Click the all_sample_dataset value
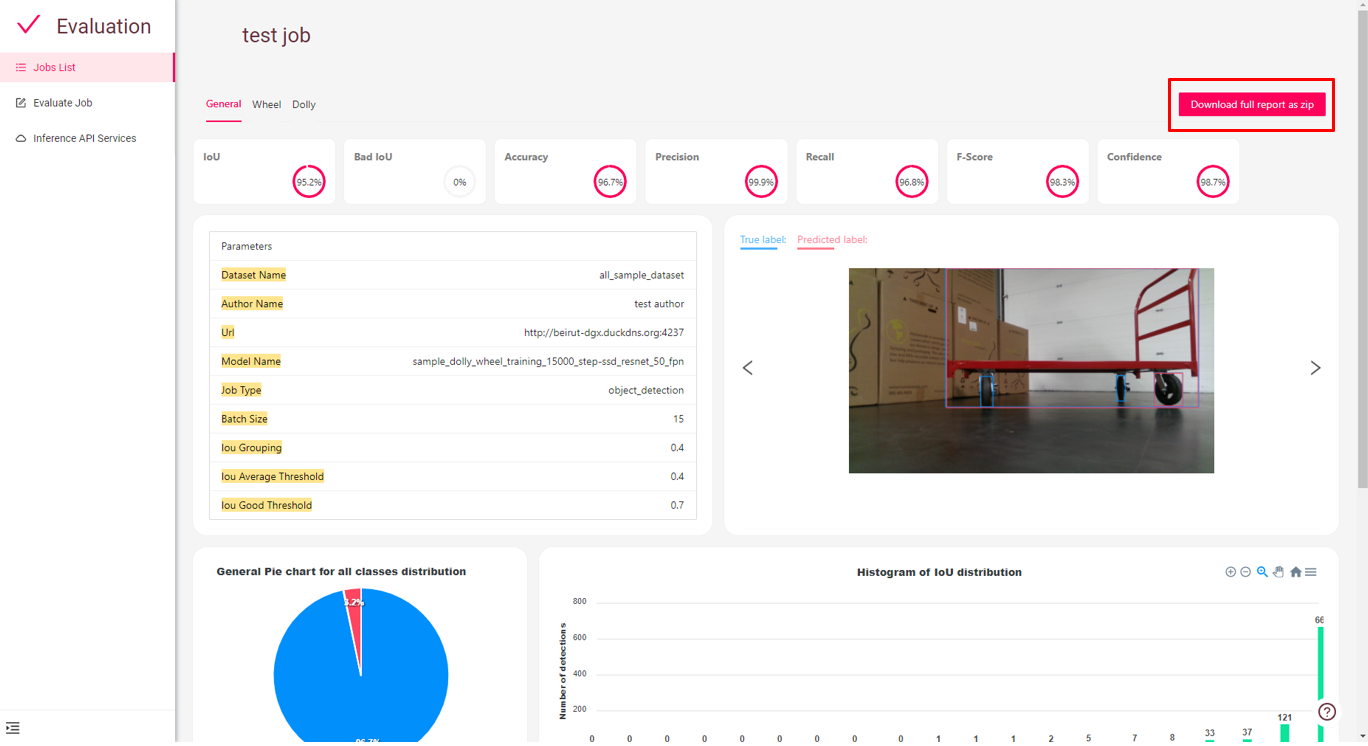Viewport: 1368px width, 746px height. (642, 275)
